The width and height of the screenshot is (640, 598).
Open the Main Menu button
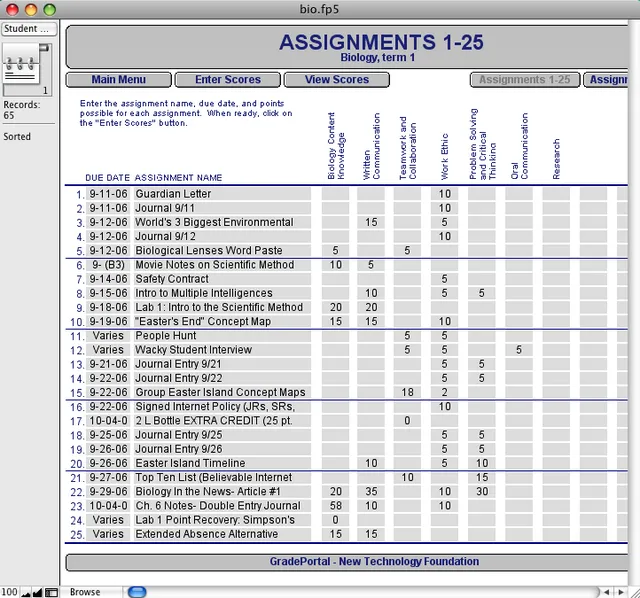118,80
